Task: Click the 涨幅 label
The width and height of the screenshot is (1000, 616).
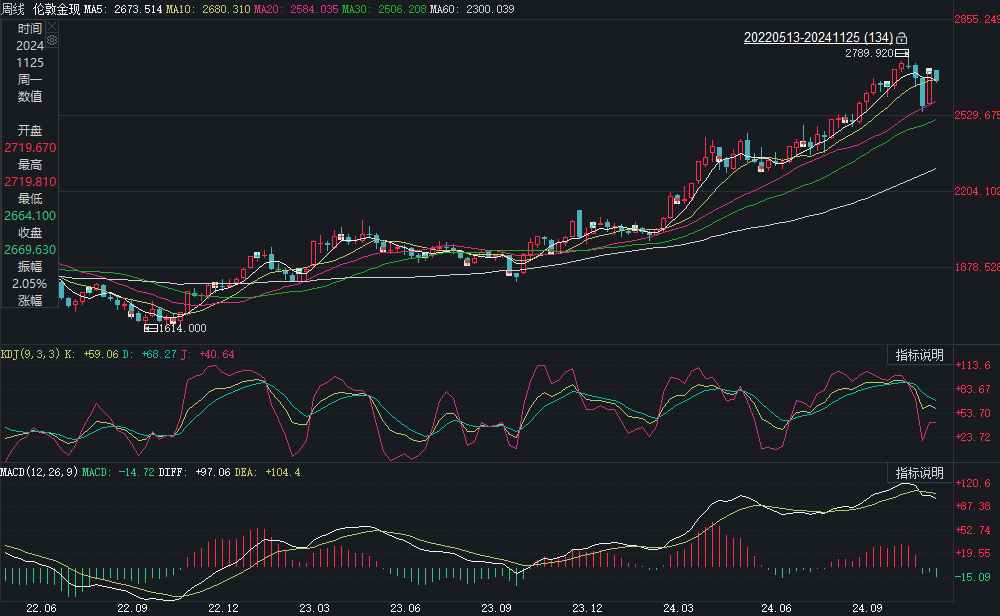Action: click(30, 300)
